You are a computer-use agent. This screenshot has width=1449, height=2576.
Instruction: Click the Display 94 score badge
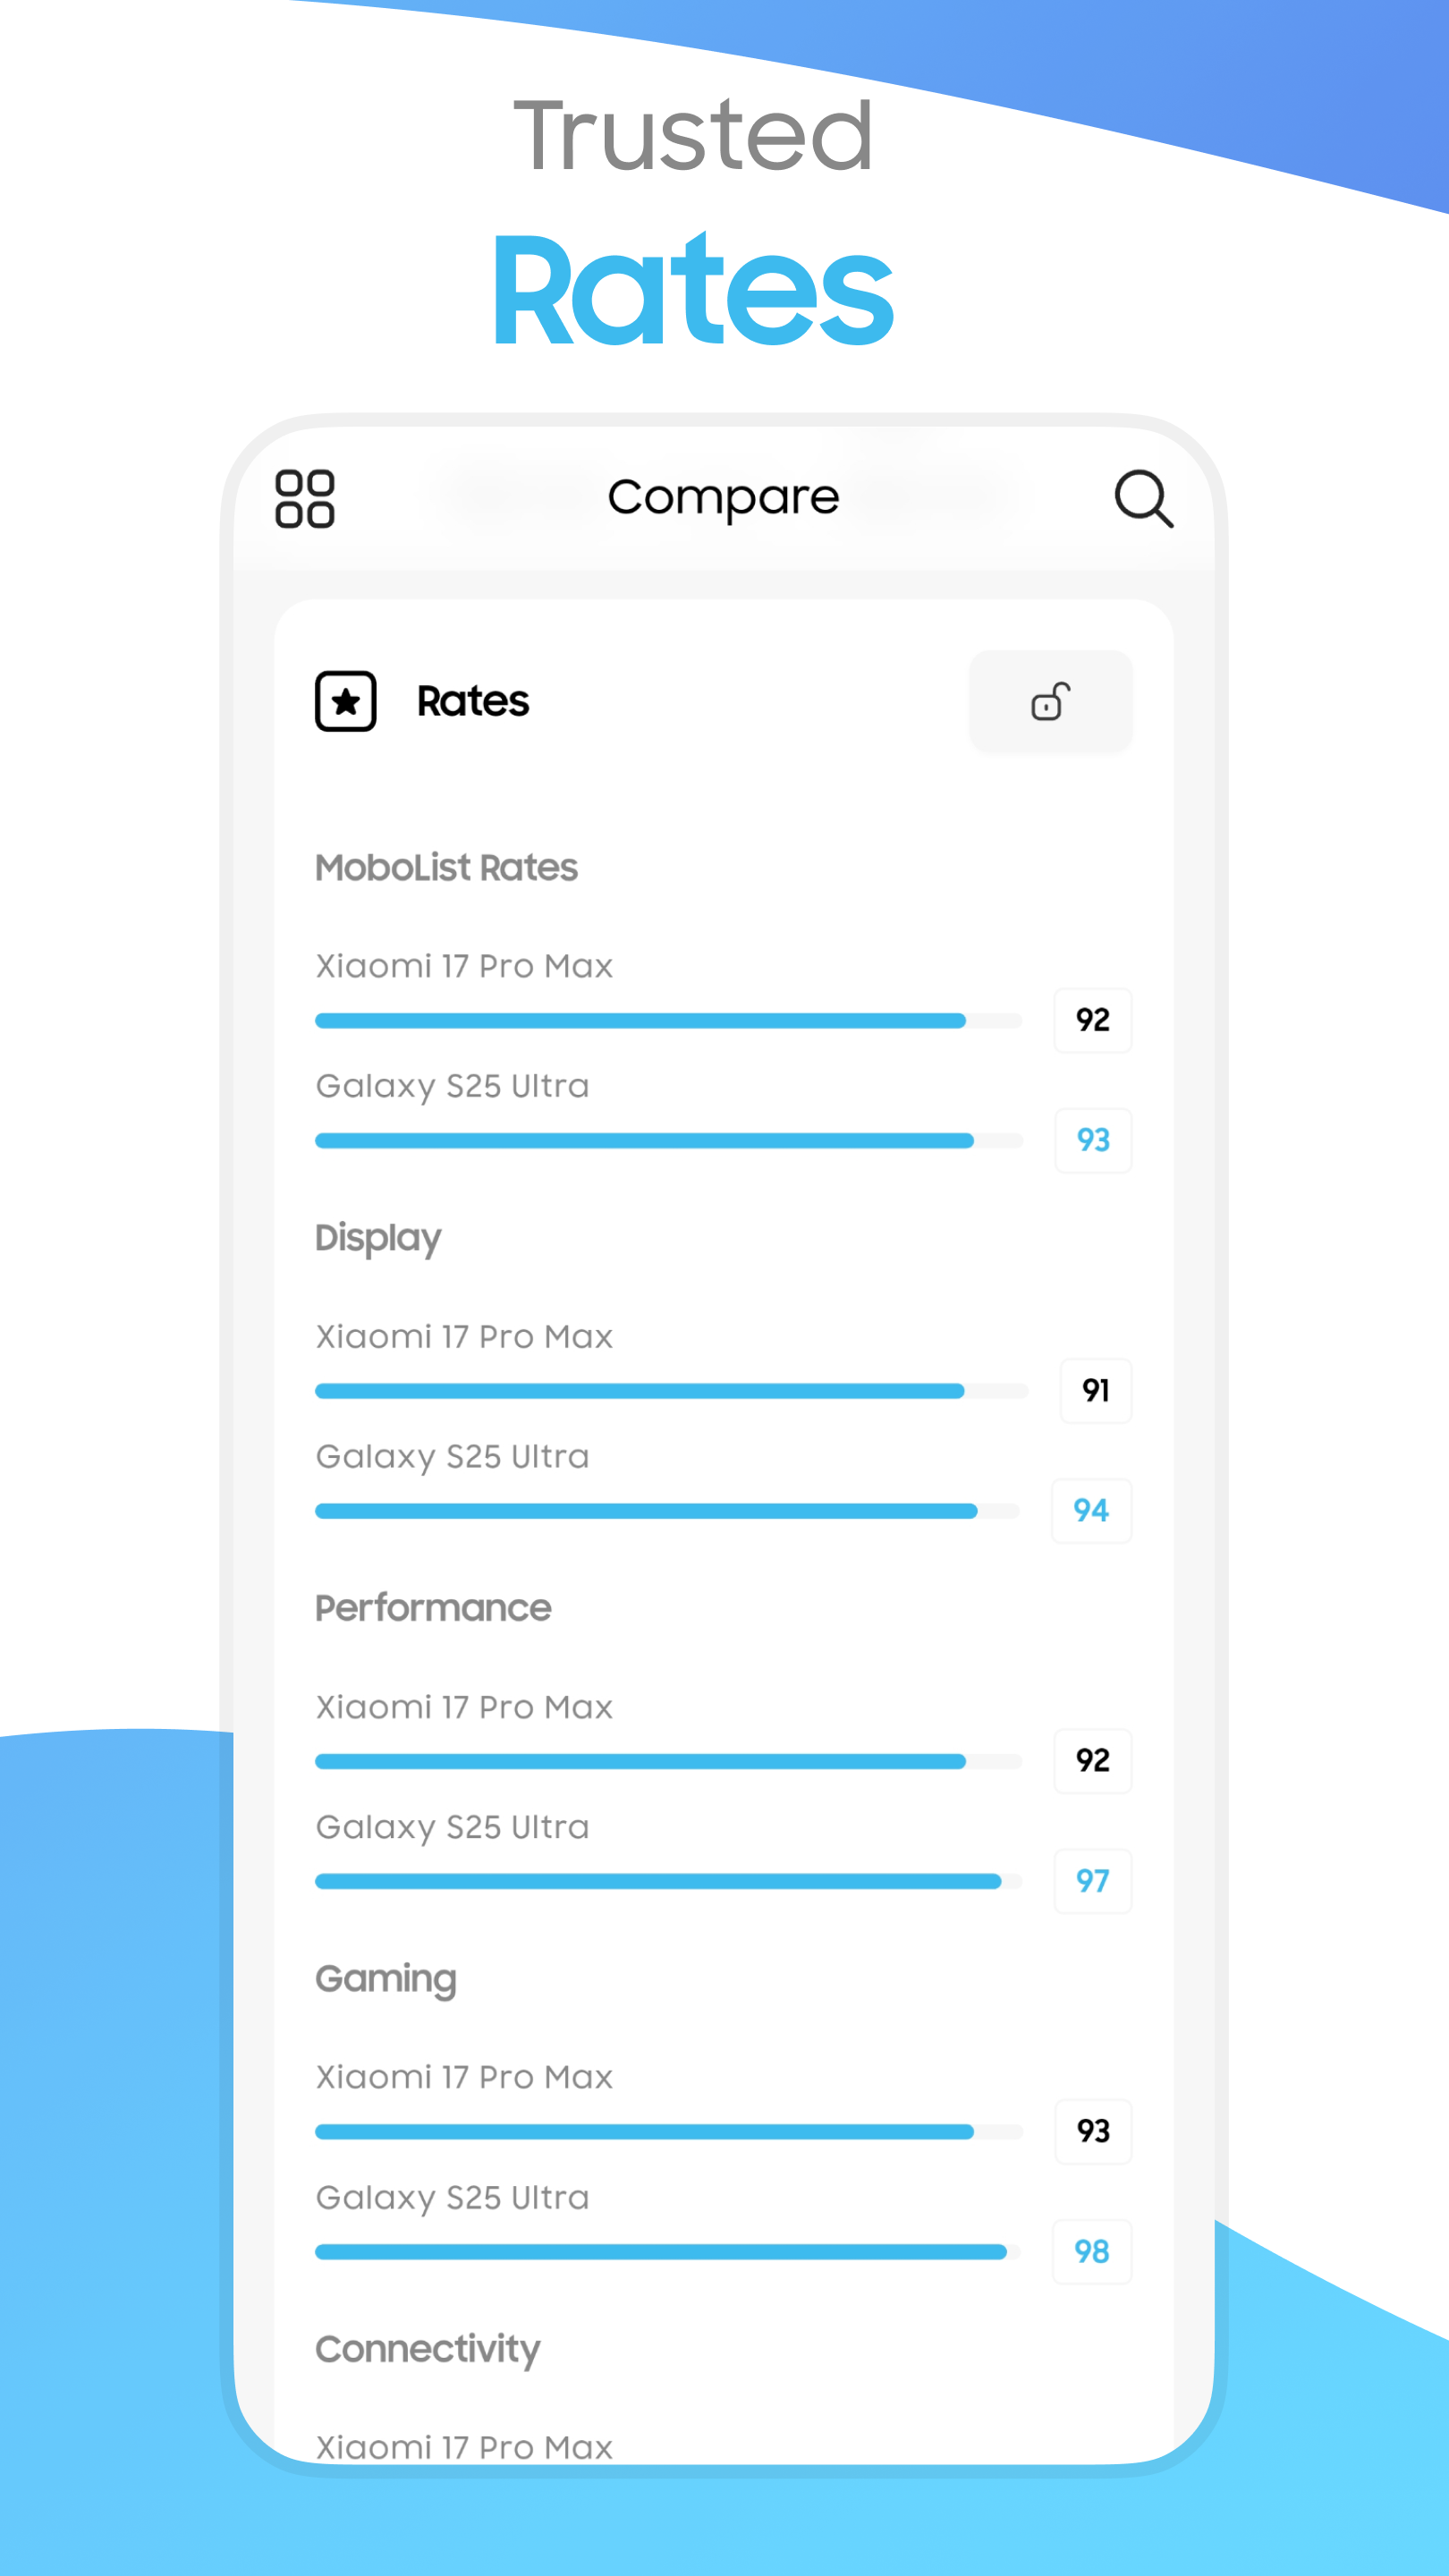pyautogui.click(x=1091, y=1510)
